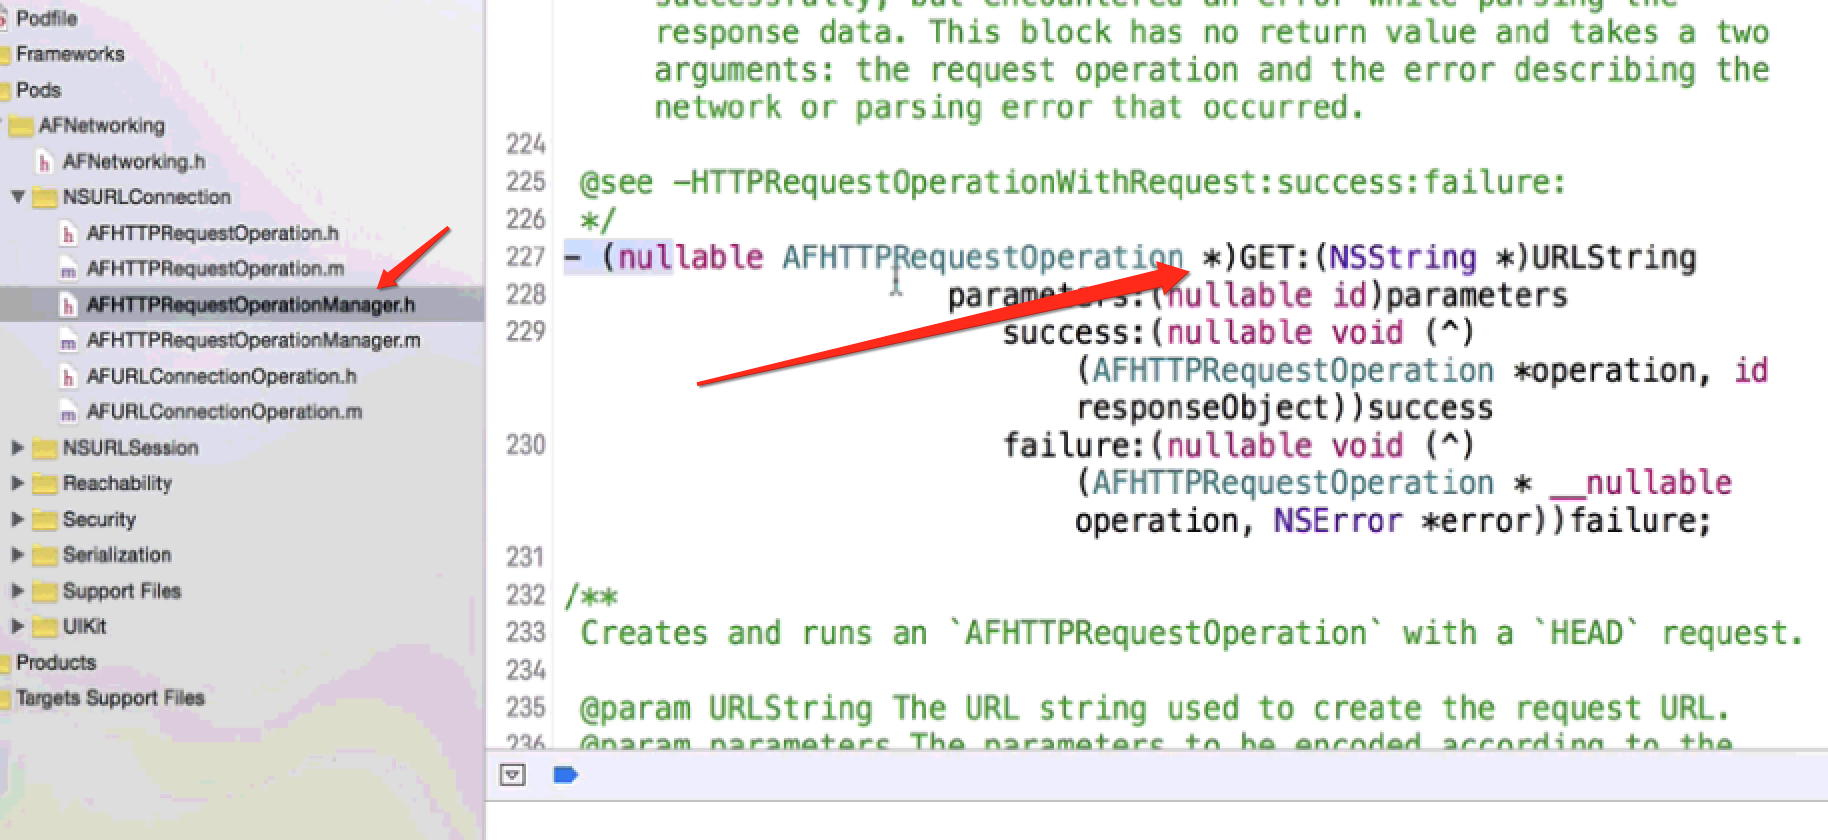This screenshot has width=1828, height=840.
Task: Click the h icon of AFURLConnectionOperation.h
Action: coord(68,377)
